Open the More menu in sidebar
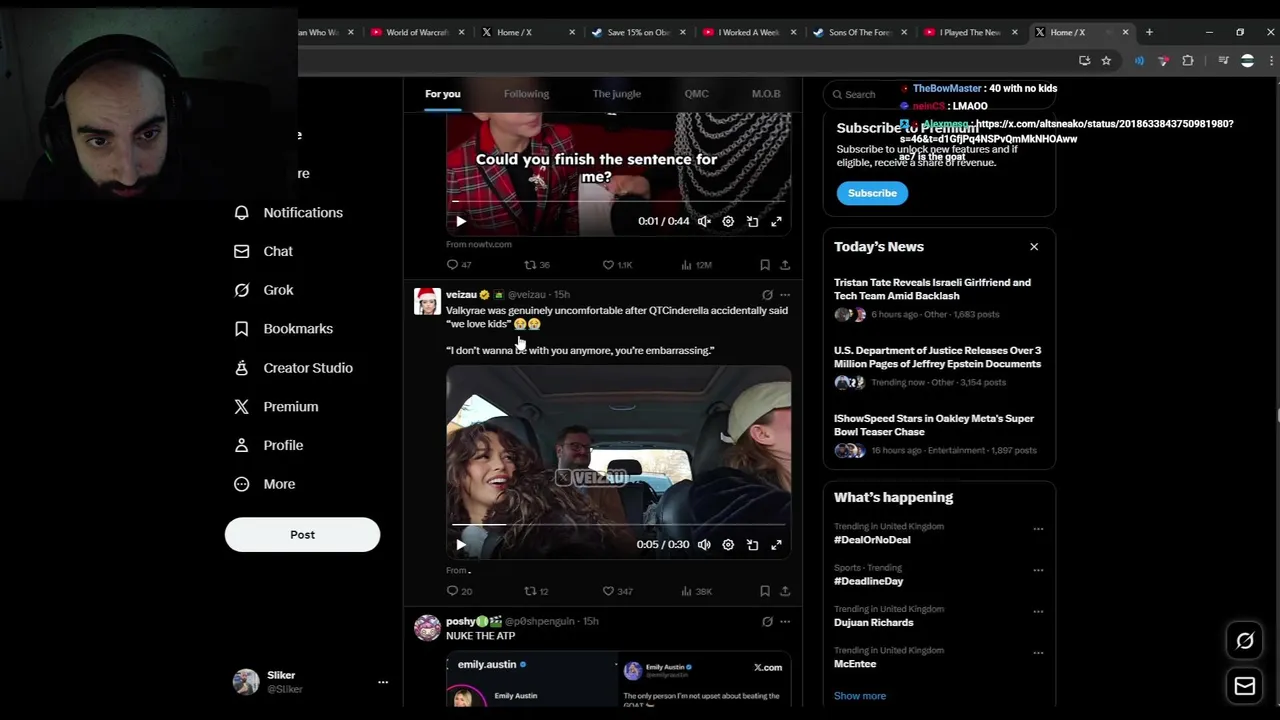 point(264,484)
